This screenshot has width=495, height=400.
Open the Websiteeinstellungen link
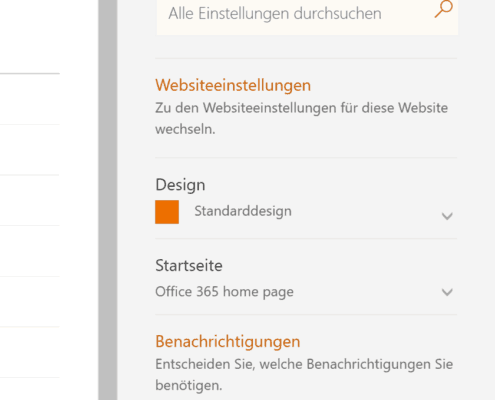point(233,85)
